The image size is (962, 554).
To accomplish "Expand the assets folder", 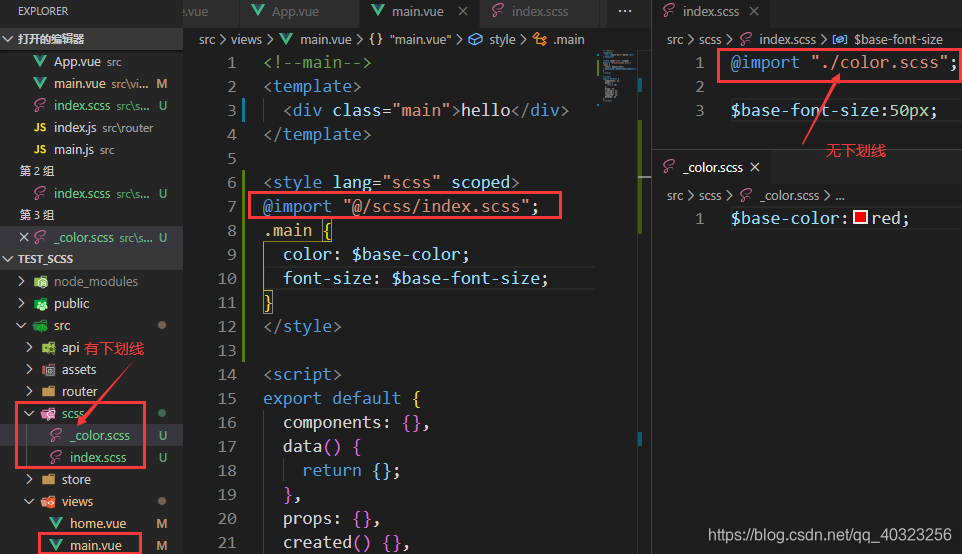I will (29, 369).
